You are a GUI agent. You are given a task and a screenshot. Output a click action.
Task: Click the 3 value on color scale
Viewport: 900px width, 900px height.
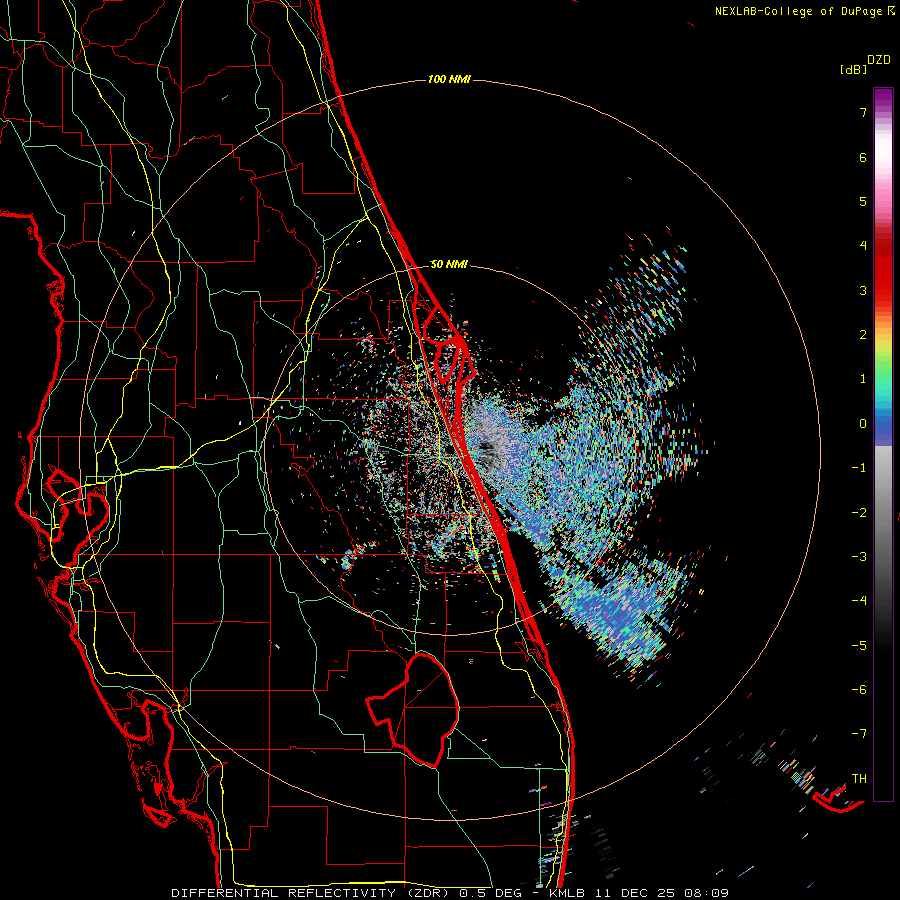pos(863,290)
